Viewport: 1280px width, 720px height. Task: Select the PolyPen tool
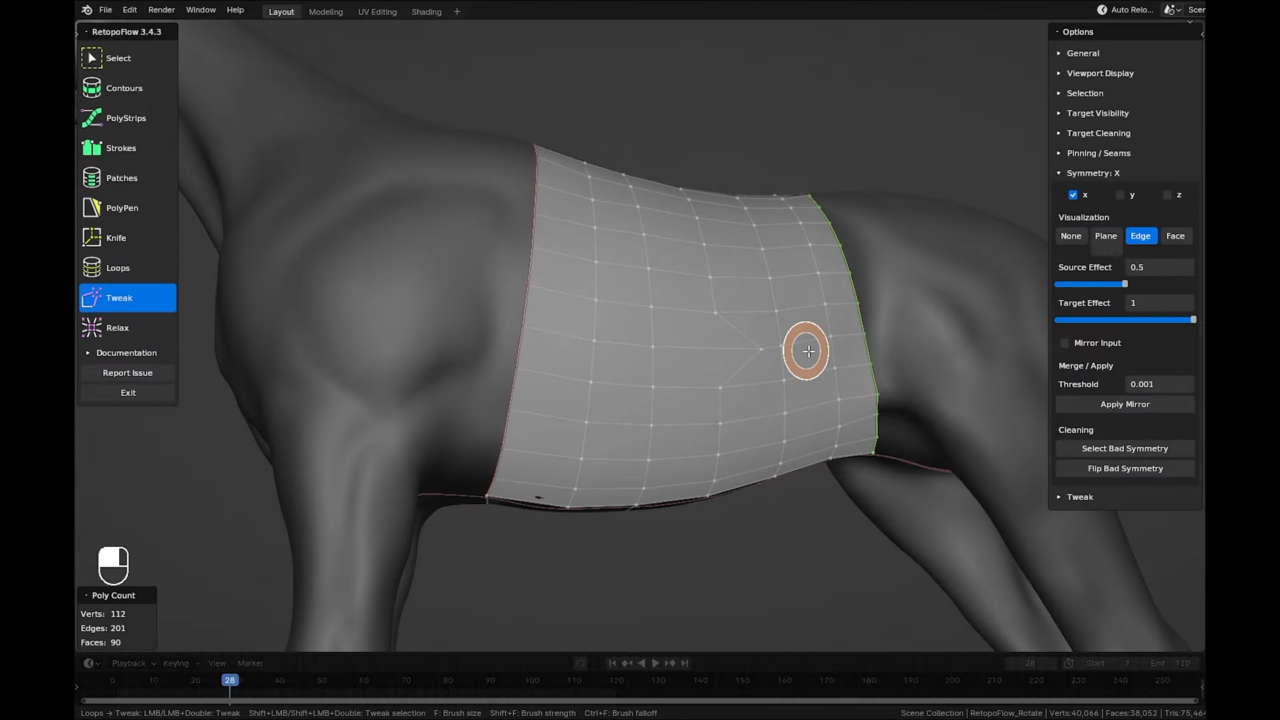tap(122, 207)
